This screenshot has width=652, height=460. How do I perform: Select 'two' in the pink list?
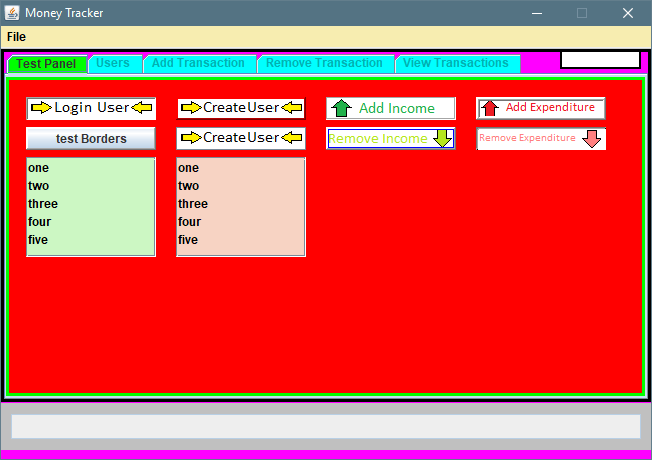(x=241, y=185)
